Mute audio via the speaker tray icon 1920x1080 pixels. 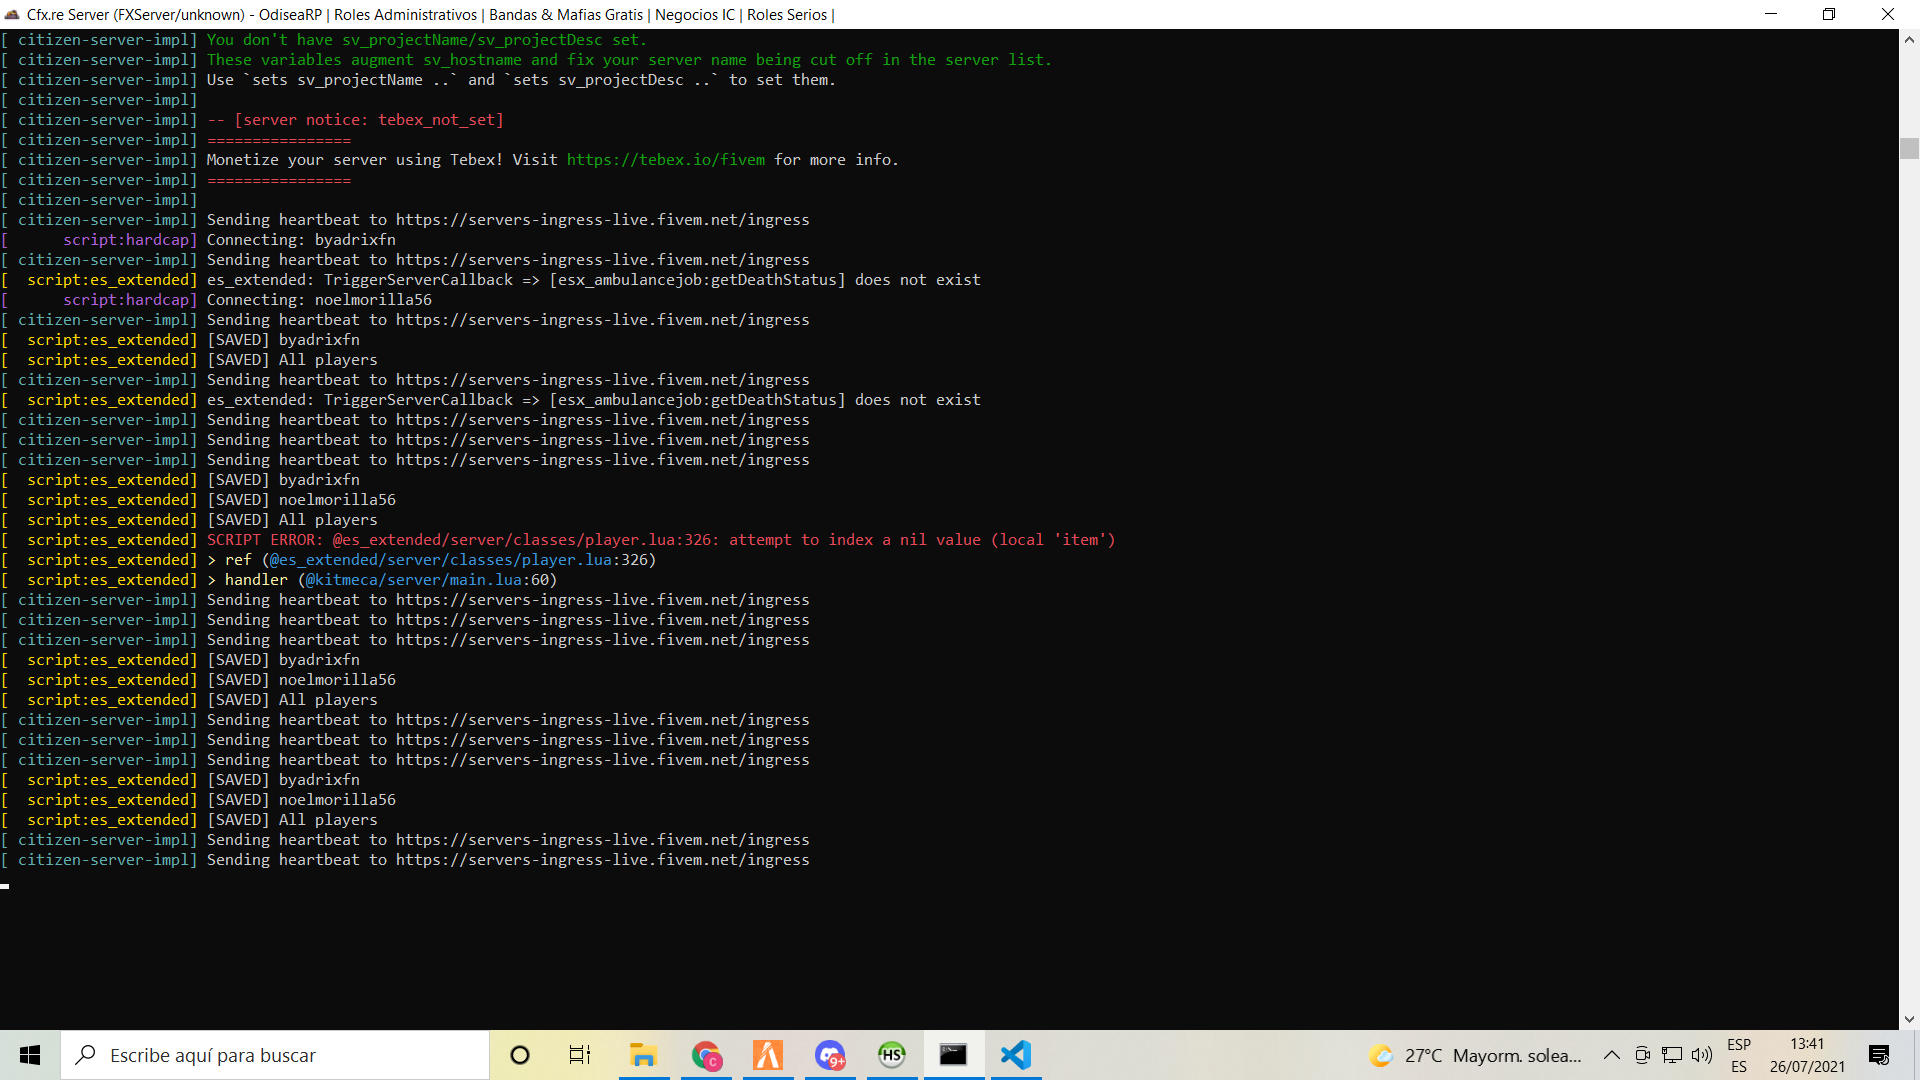1703,1055
